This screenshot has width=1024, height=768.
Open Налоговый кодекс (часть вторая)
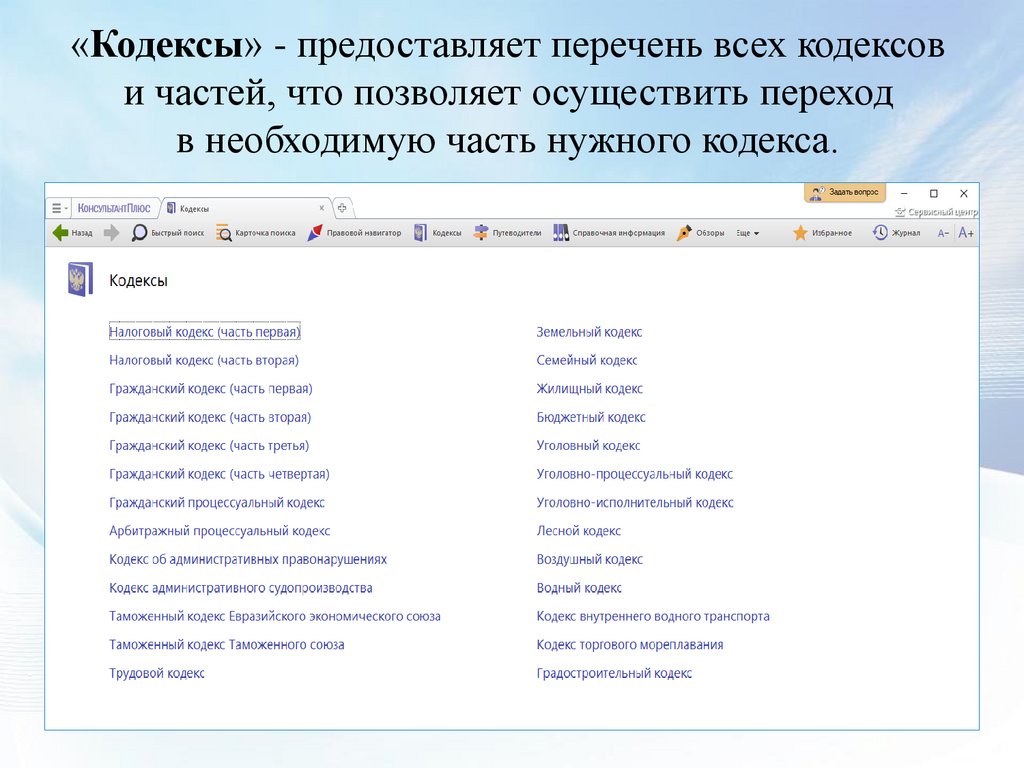(204, 360)
